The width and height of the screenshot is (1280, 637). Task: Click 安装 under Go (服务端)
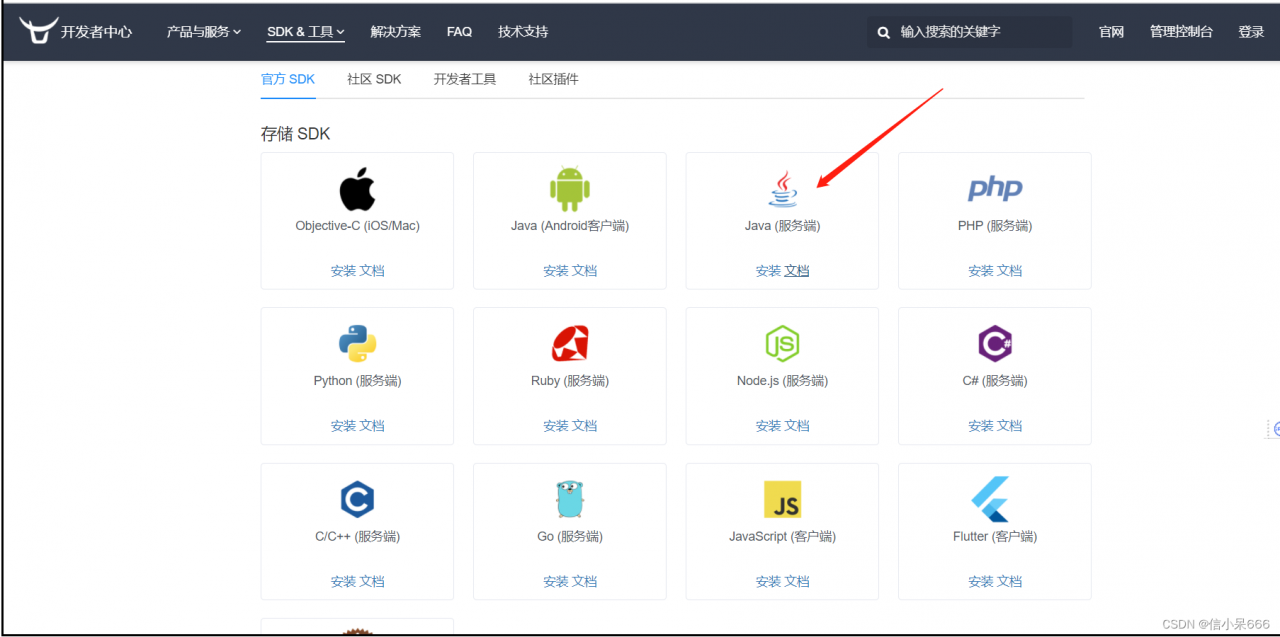pos(556,582)
